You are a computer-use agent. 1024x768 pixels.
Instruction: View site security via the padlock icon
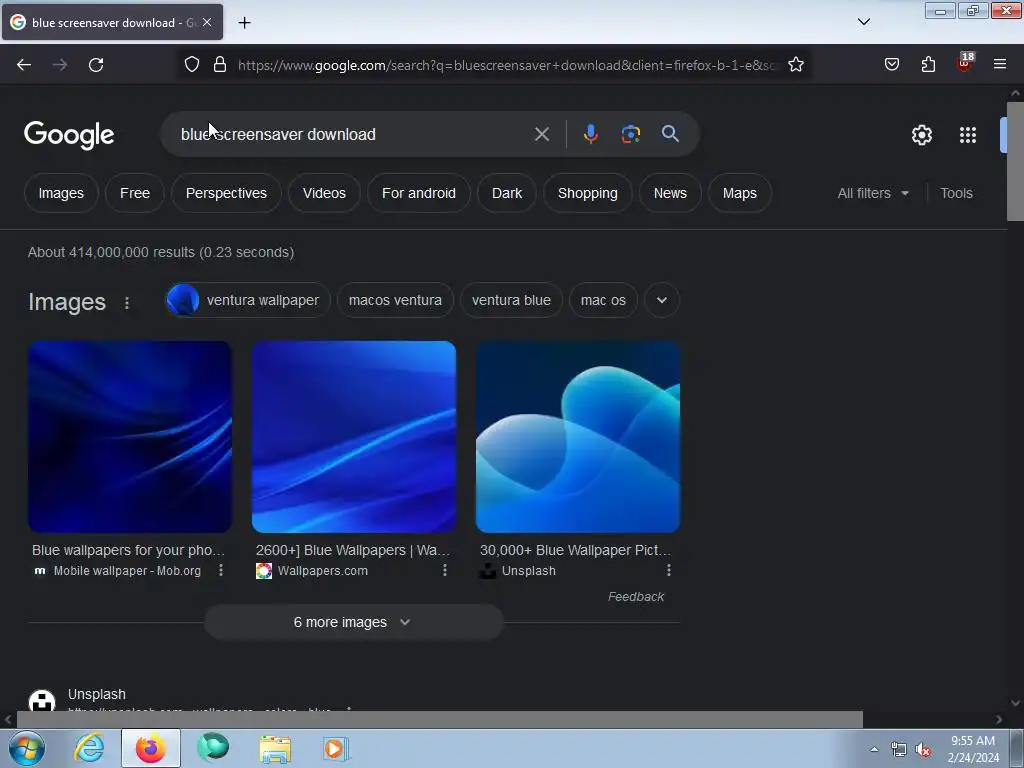(x=220, y=65)
